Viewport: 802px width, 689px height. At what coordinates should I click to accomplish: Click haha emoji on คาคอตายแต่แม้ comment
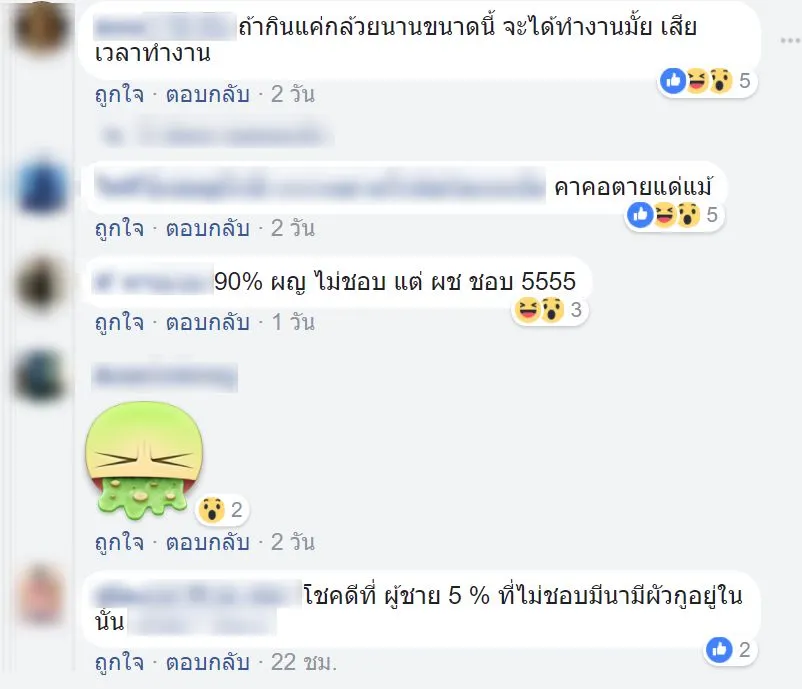[664, 214]
